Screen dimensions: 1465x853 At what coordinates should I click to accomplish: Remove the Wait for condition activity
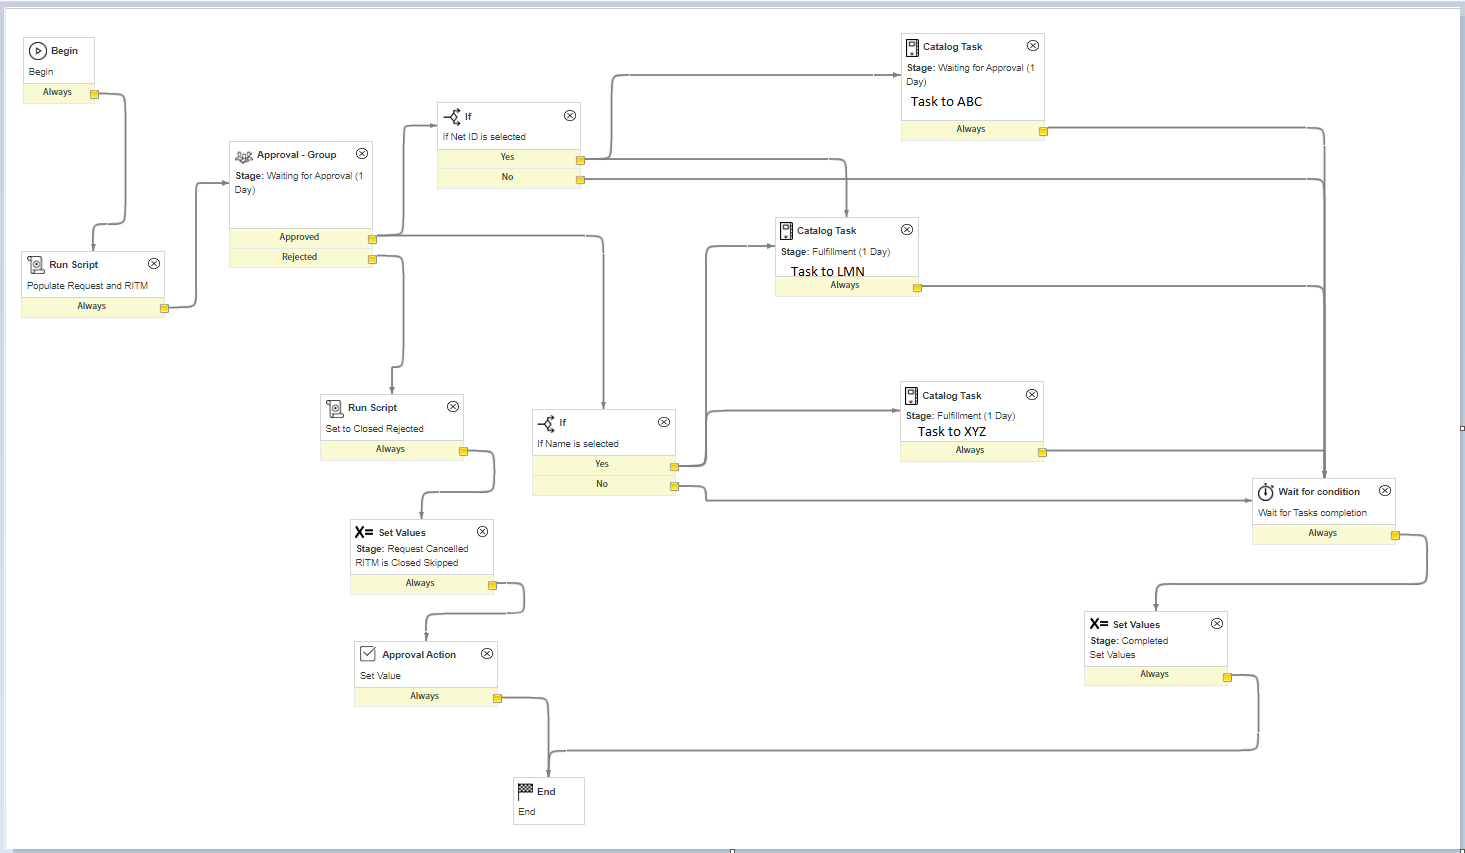(1385, 491)
